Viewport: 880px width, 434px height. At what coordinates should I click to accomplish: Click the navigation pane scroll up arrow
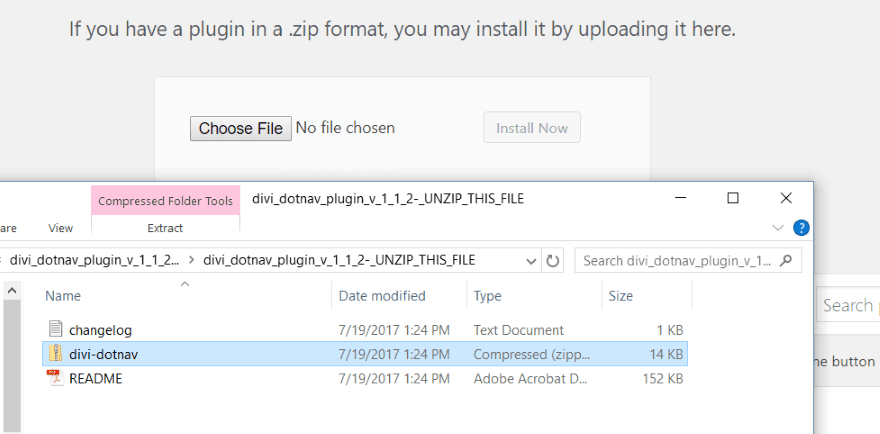12,291
